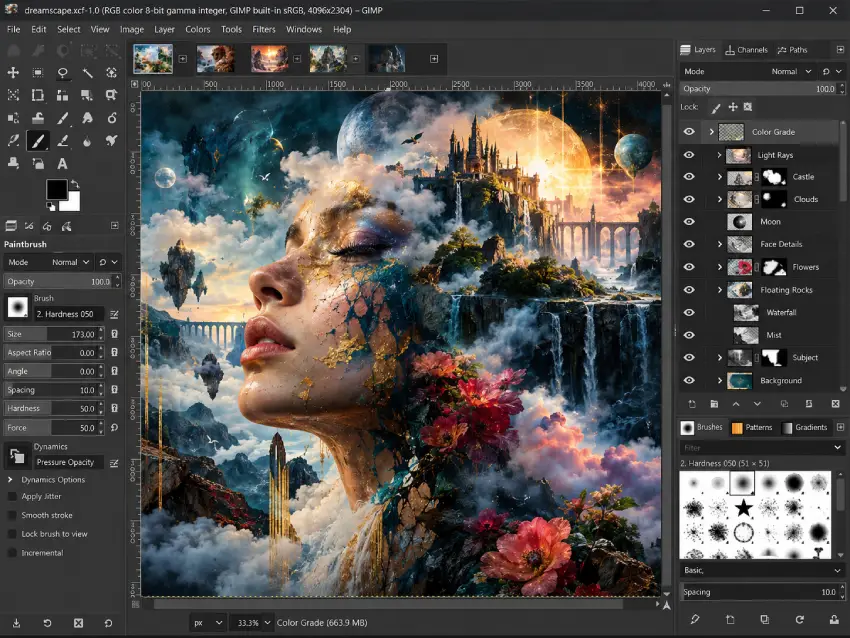Select the Clone stamp tool
Image resolution: width=850 pixels, height=638 pixels.
(13, 163)
